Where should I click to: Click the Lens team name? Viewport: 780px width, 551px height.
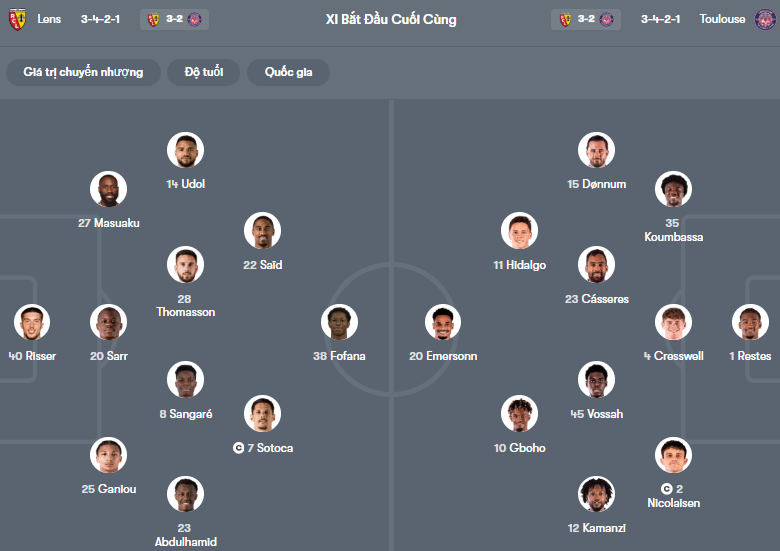pyautogui.click(x=50, y=19)
